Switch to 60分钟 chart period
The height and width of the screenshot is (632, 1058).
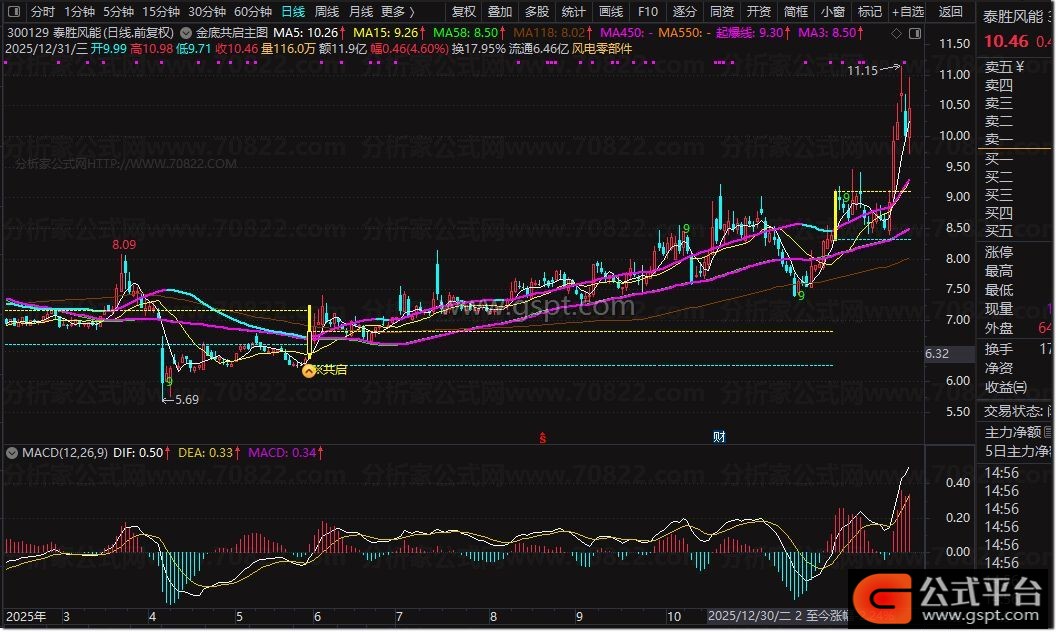[x=252, y=12]
